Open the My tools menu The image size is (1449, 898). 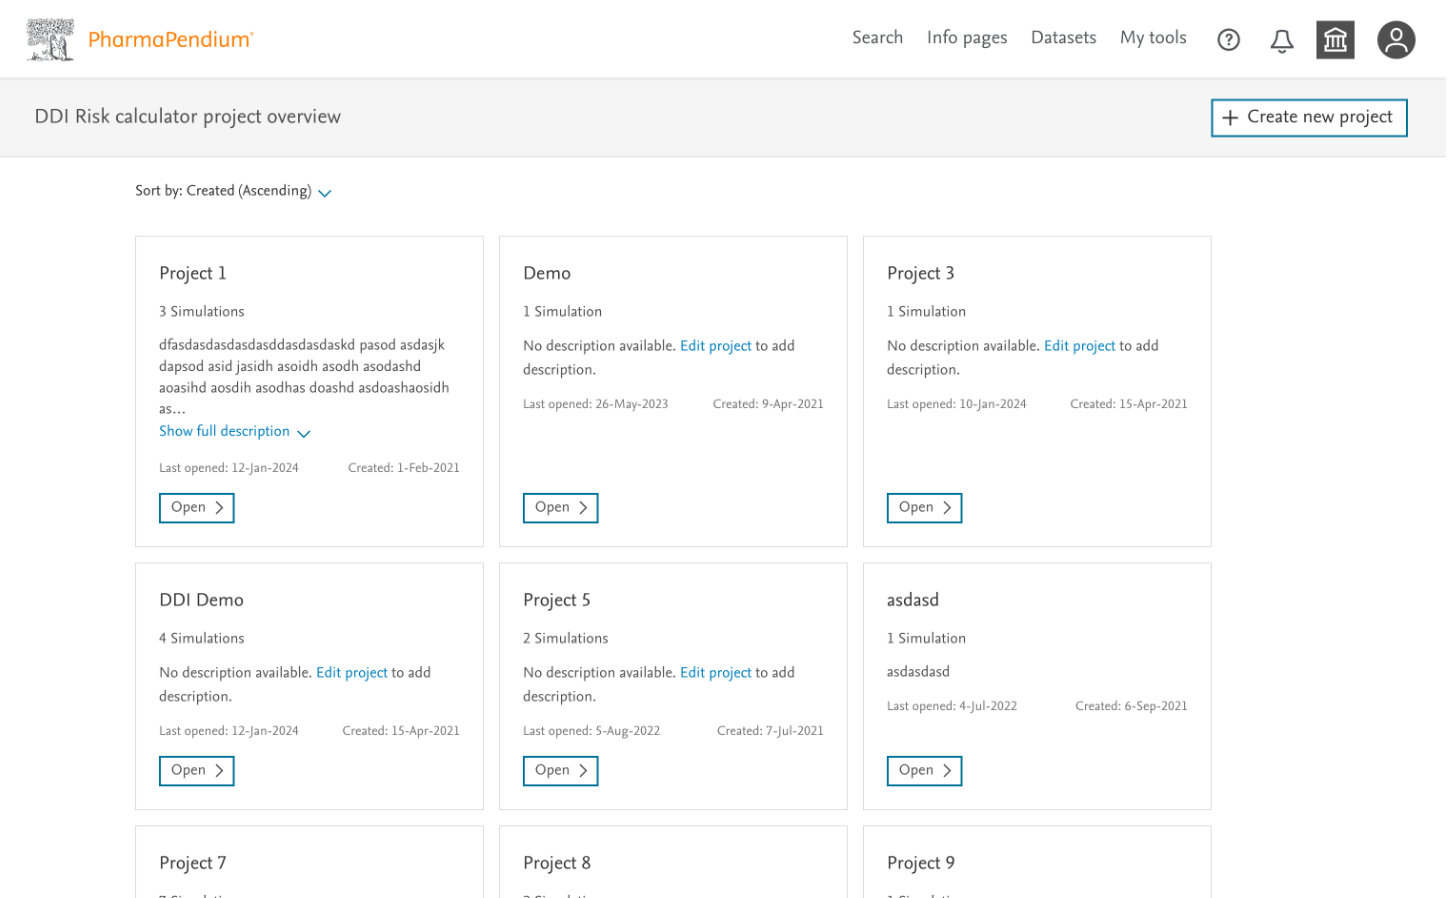(x=1152, y=38)
